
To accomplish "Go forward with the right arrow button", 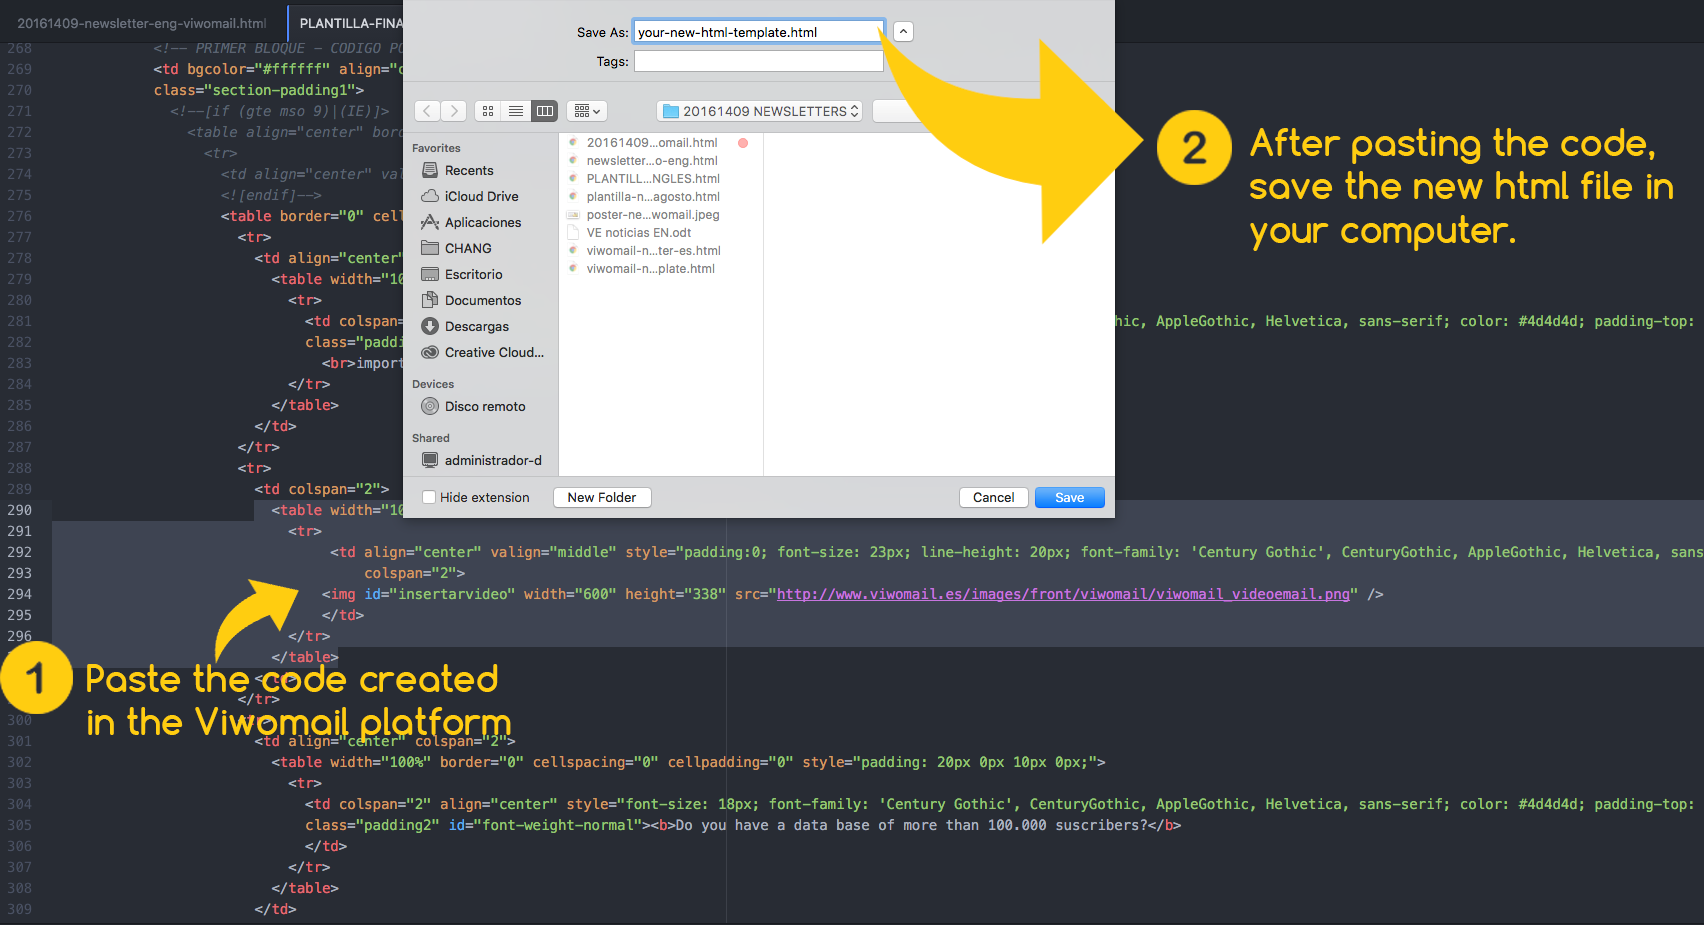I will (x=454, y=111).
